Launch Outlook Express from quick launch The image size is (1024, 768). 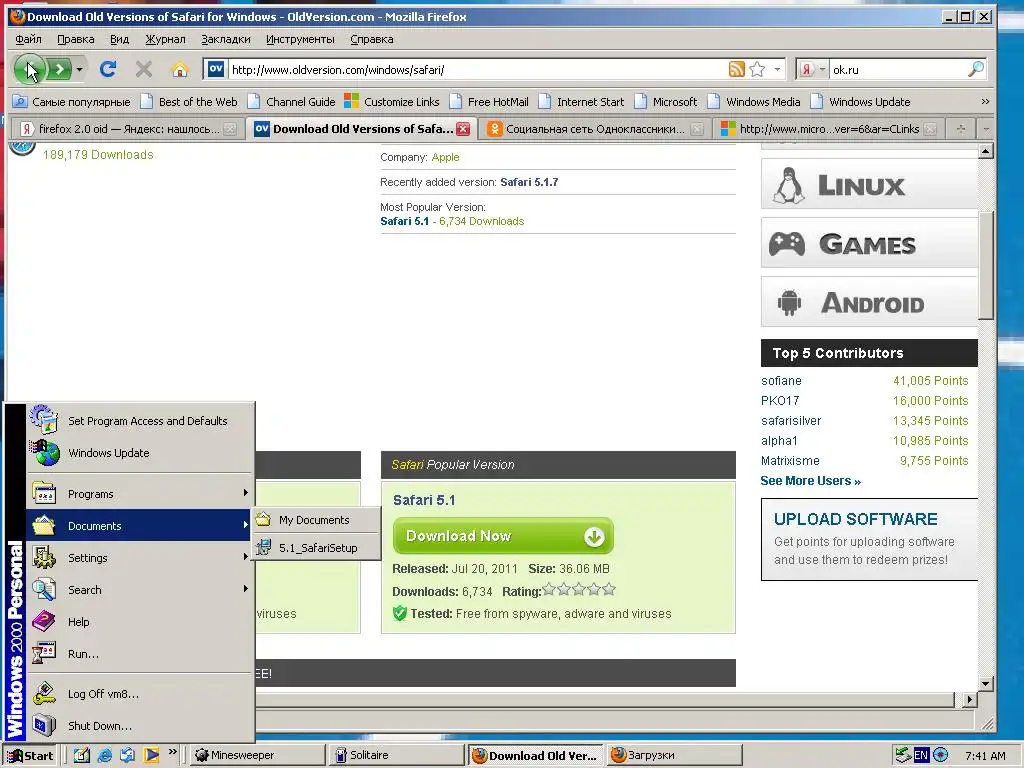[x=127, y=755]
